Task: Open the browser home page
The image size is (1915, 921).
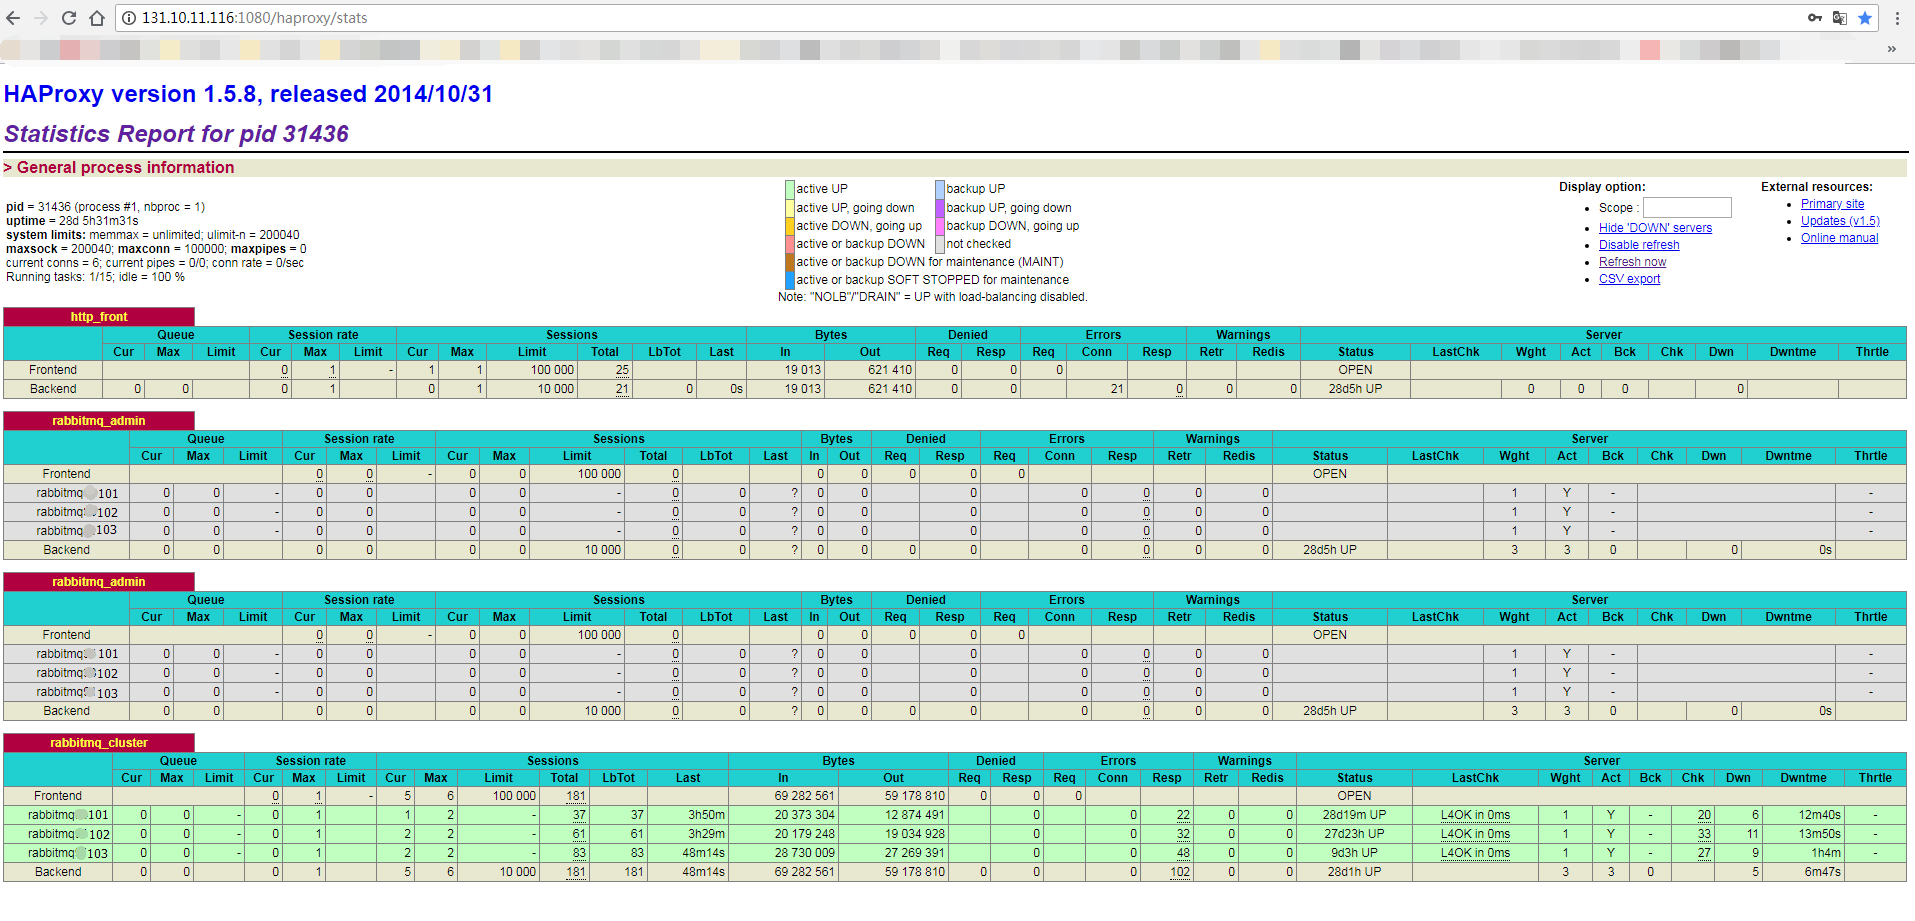Action: [97, 18]
